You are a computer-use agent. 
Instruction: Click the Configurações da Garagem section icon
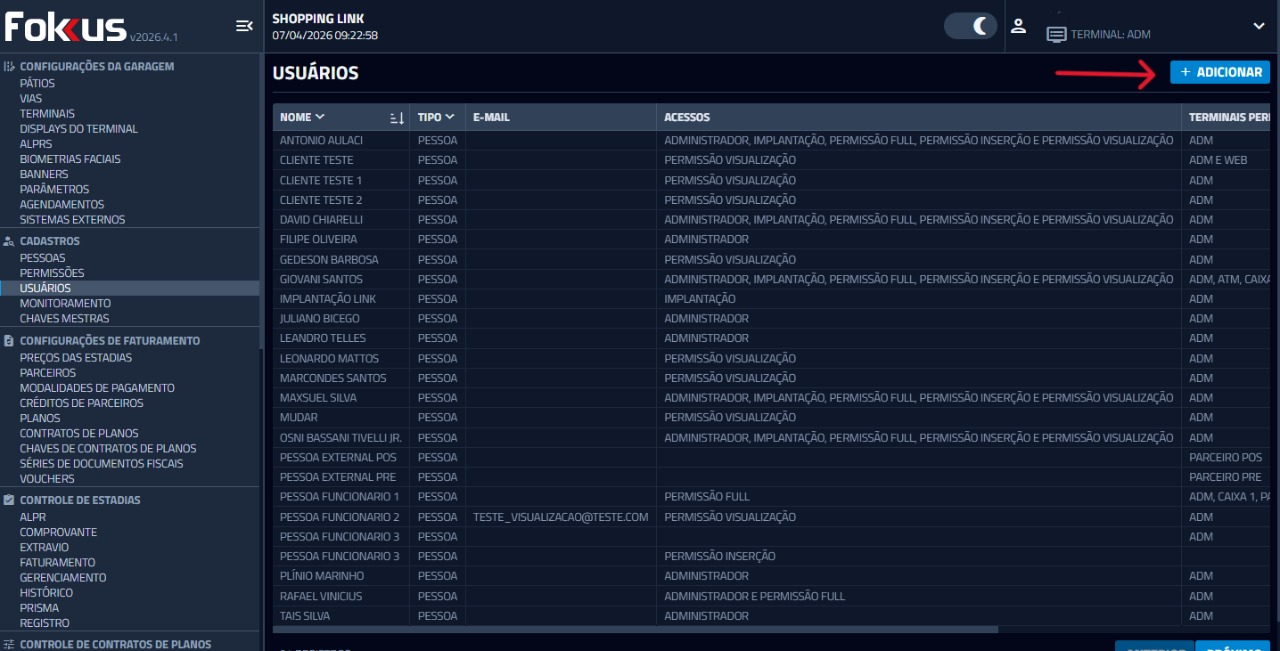[9, 67]
